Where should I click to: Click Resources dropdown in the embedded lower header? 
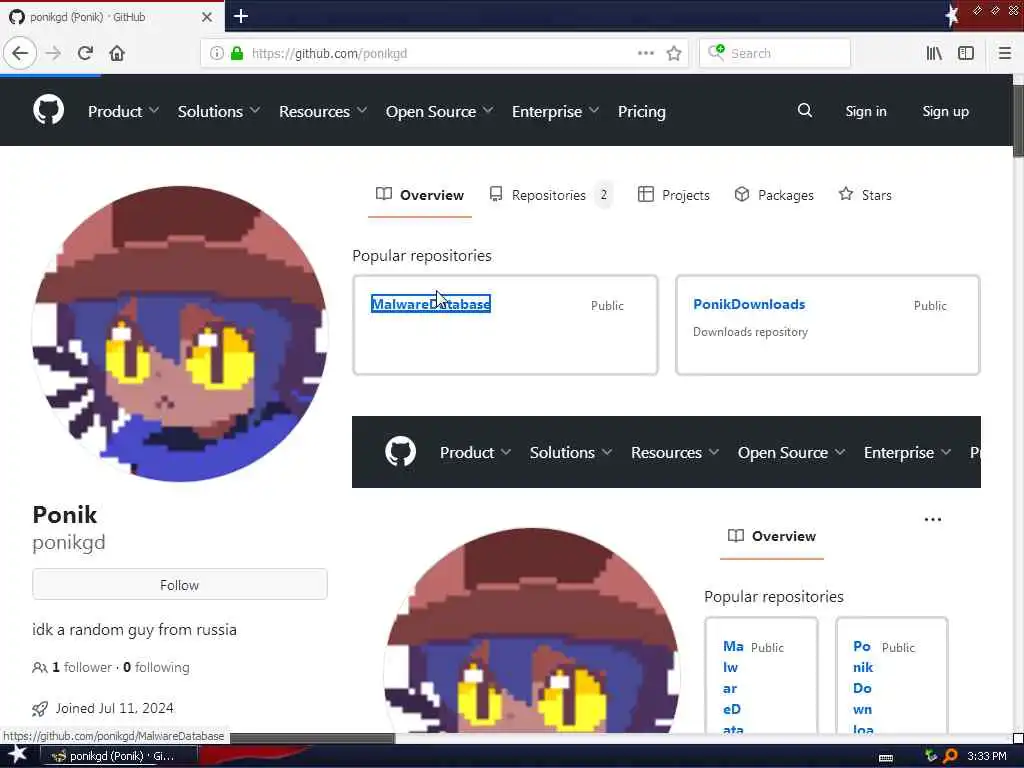click(x=675, y=452)
